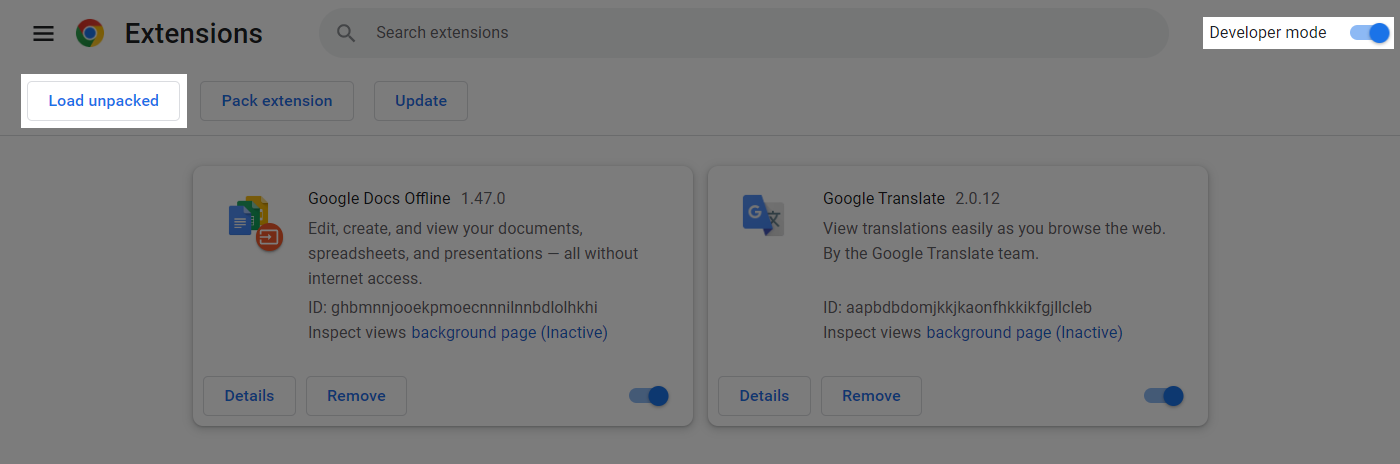Disable the Google Docs Offline extension
Image resolution: width=1400 pixels, height=464 pixels.
(x=648, y=396)
